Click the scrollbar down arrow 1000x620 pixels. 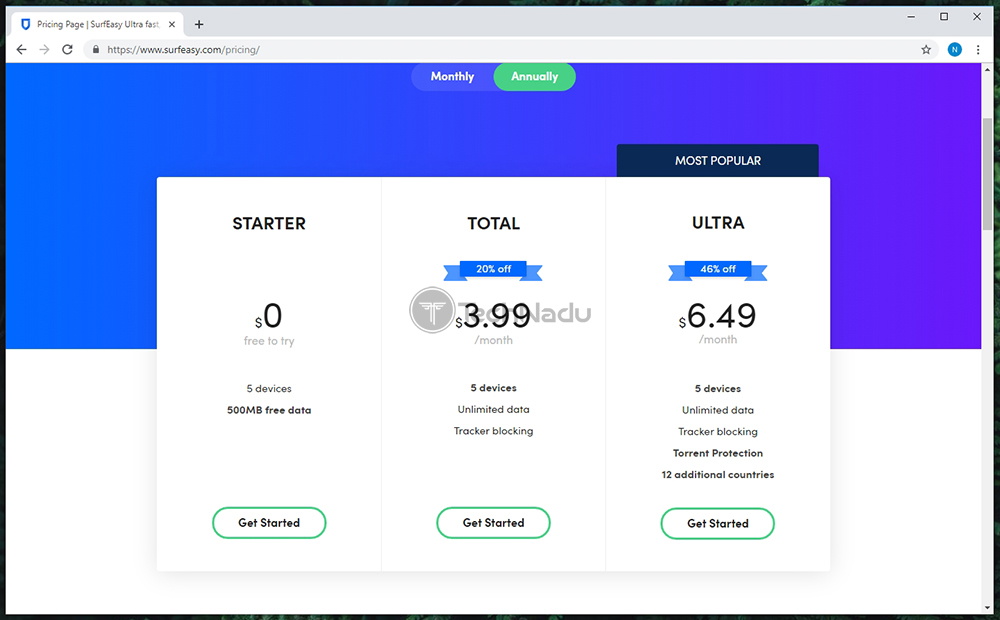coord(987,608)
